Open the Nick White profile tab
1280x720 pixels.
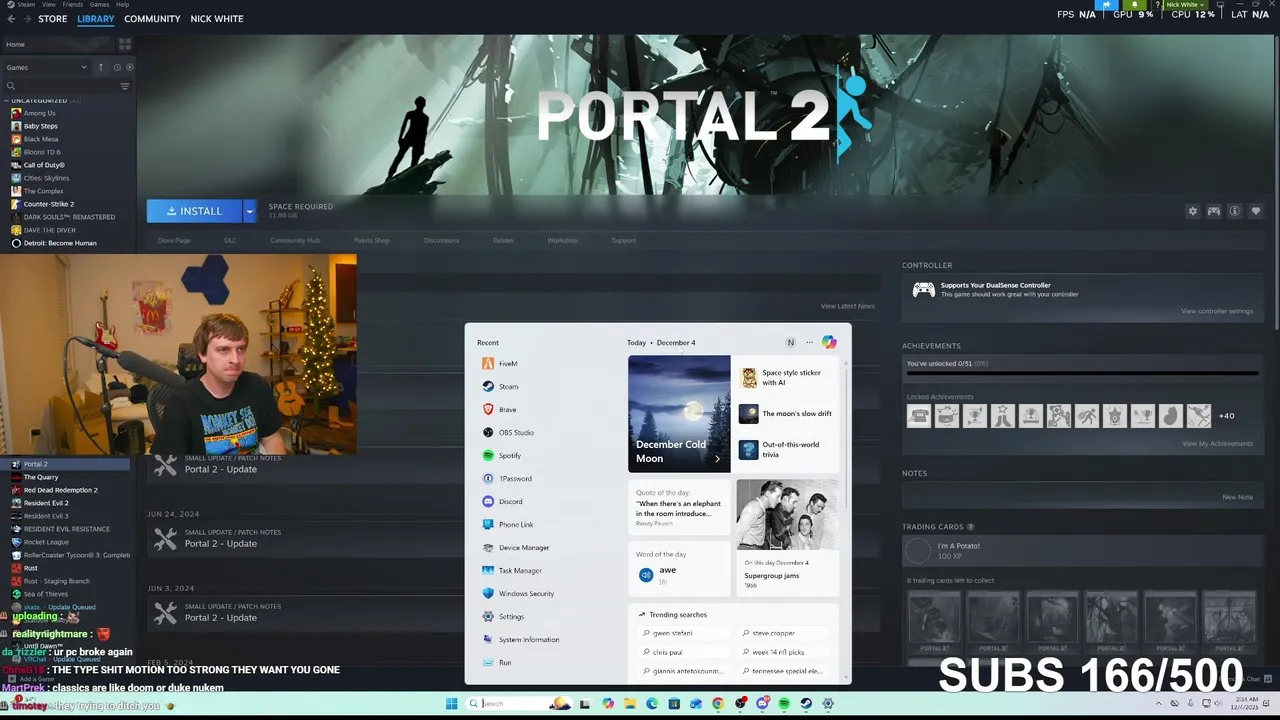[217, 18]
